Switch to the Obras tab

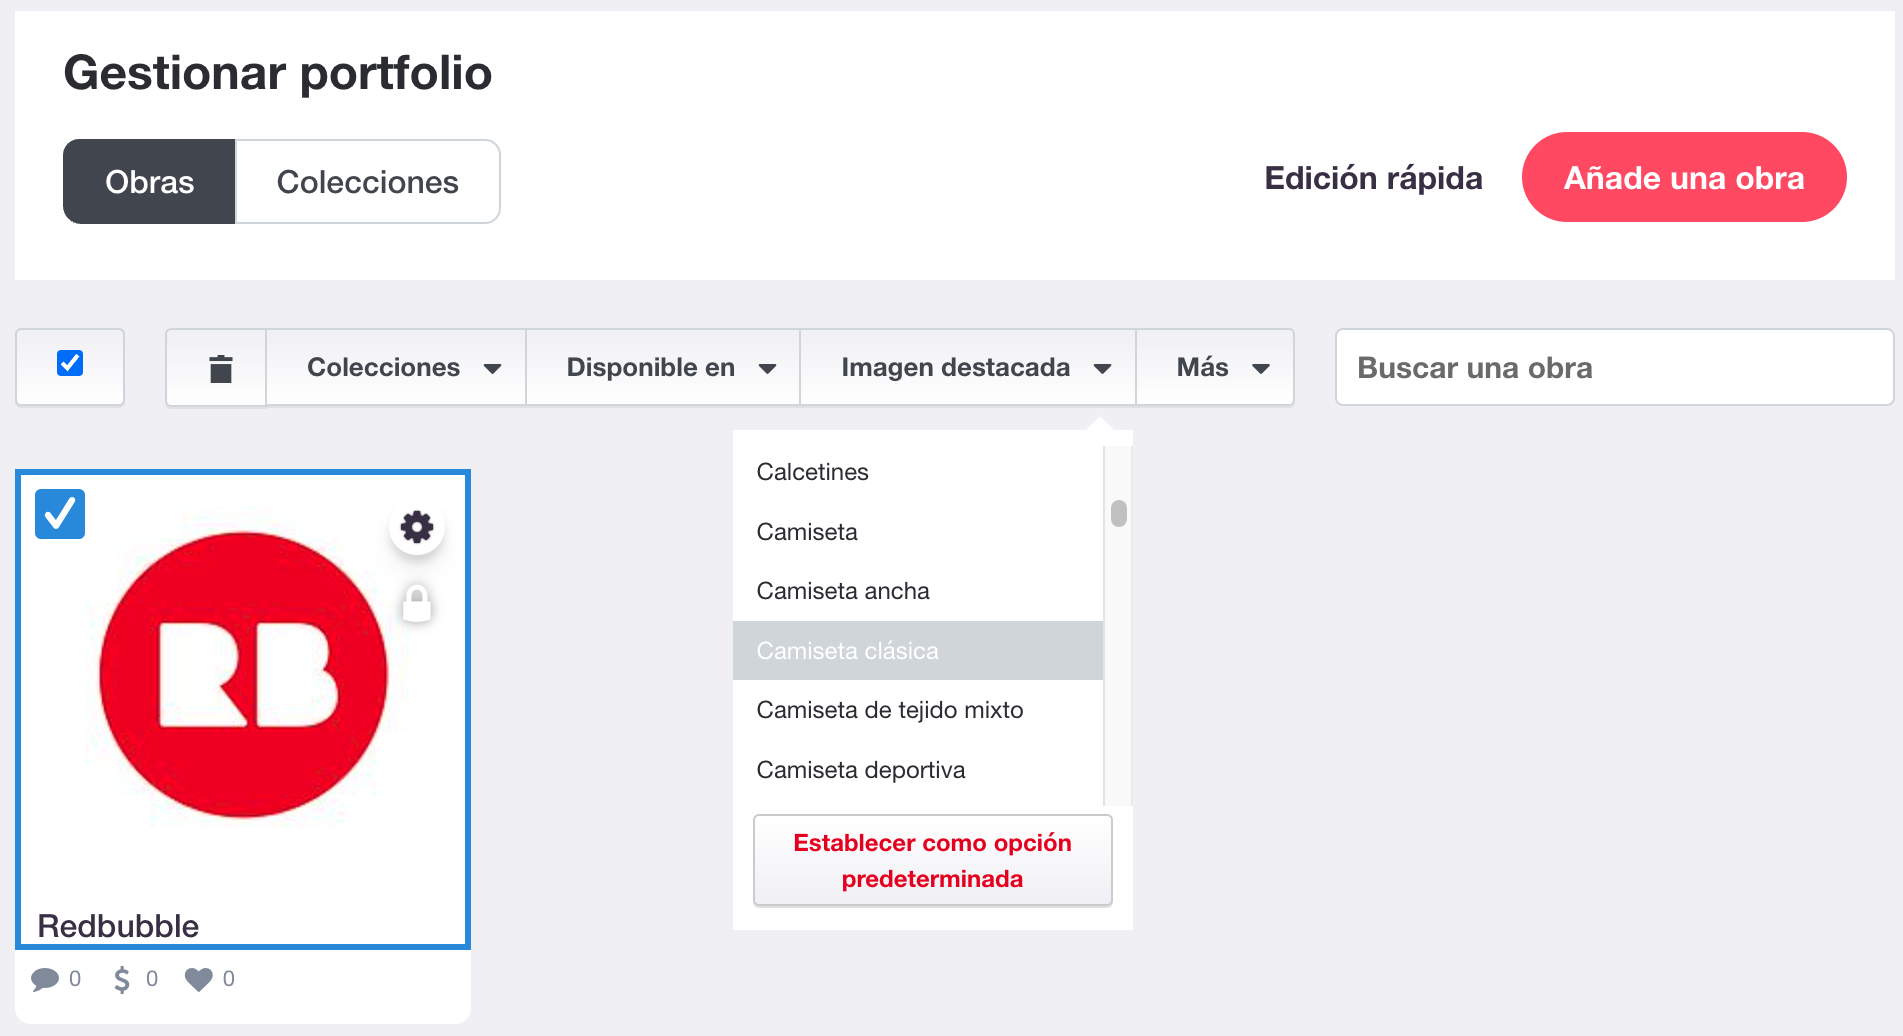click(x=149, y=182)
